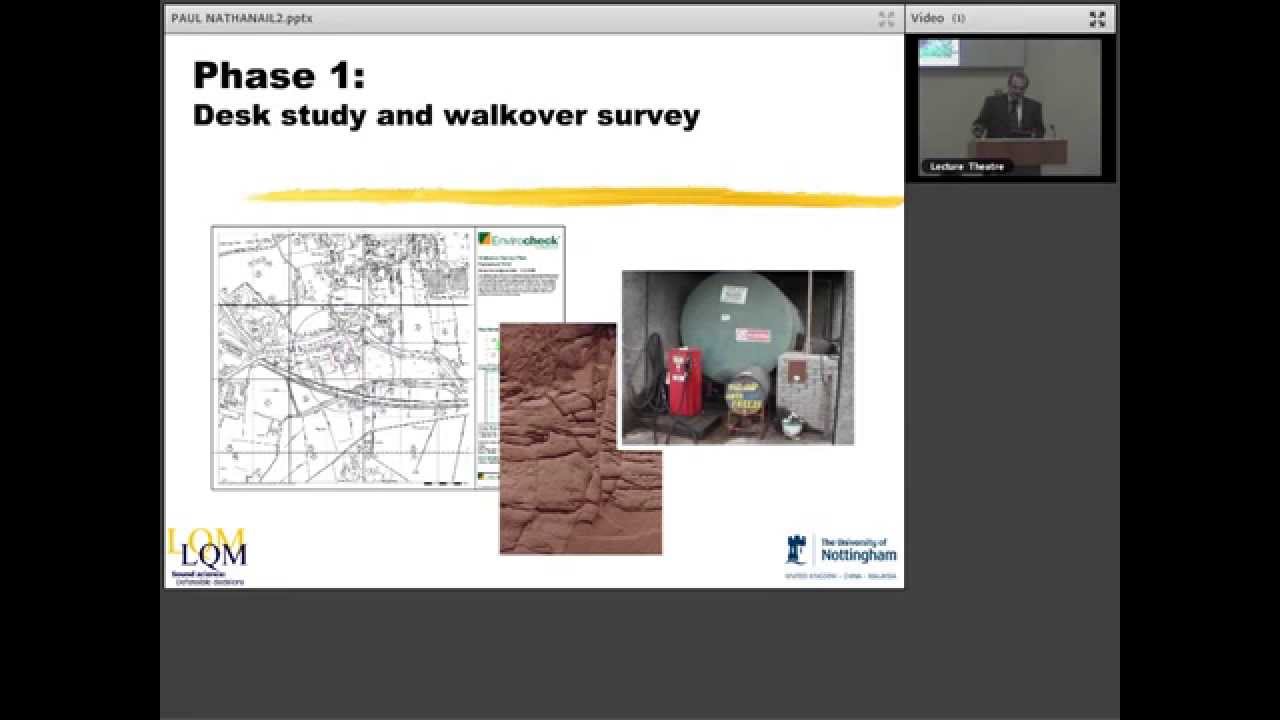Expand the Video panel to fullscreen
Image resolution: width=1280 pixels, height=720 pixels.
point(1097,19)
